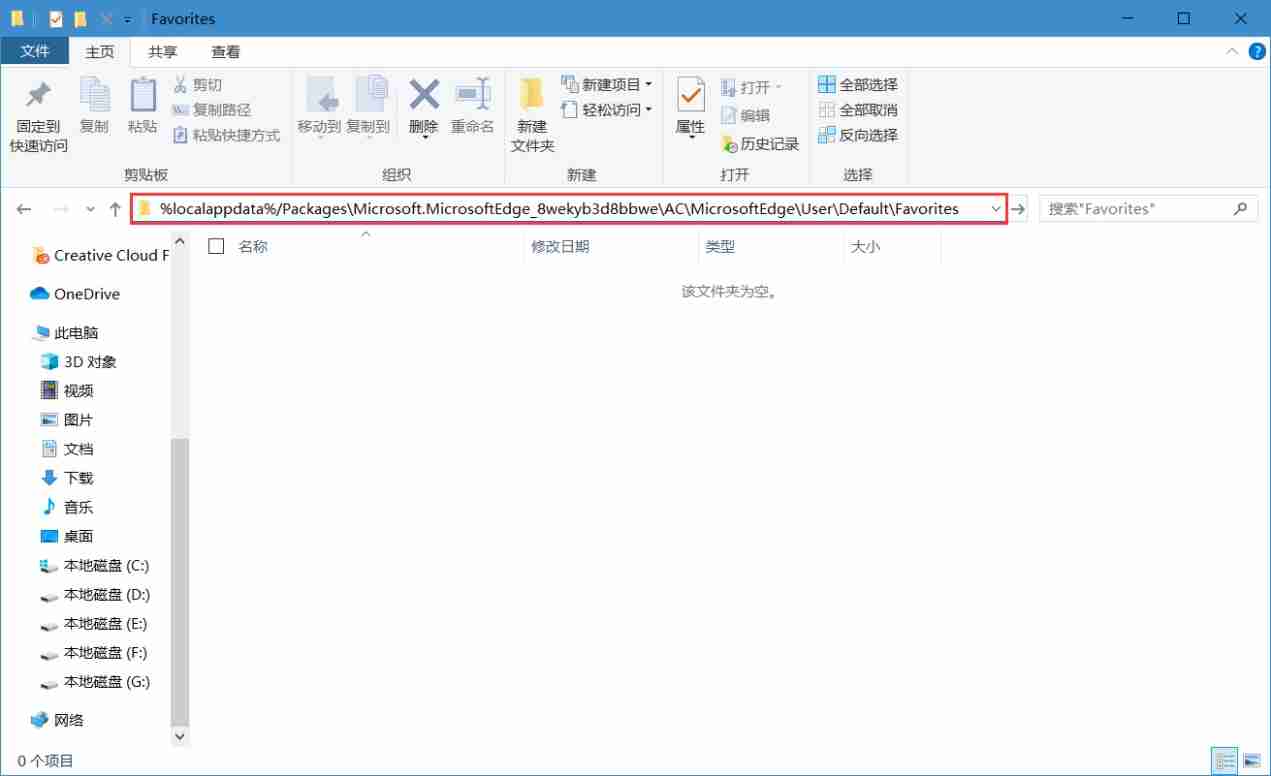The height and width of the screenshot is (776, 1271).
Task: Open the address bar history dropdown
Action: coord(995,208)
